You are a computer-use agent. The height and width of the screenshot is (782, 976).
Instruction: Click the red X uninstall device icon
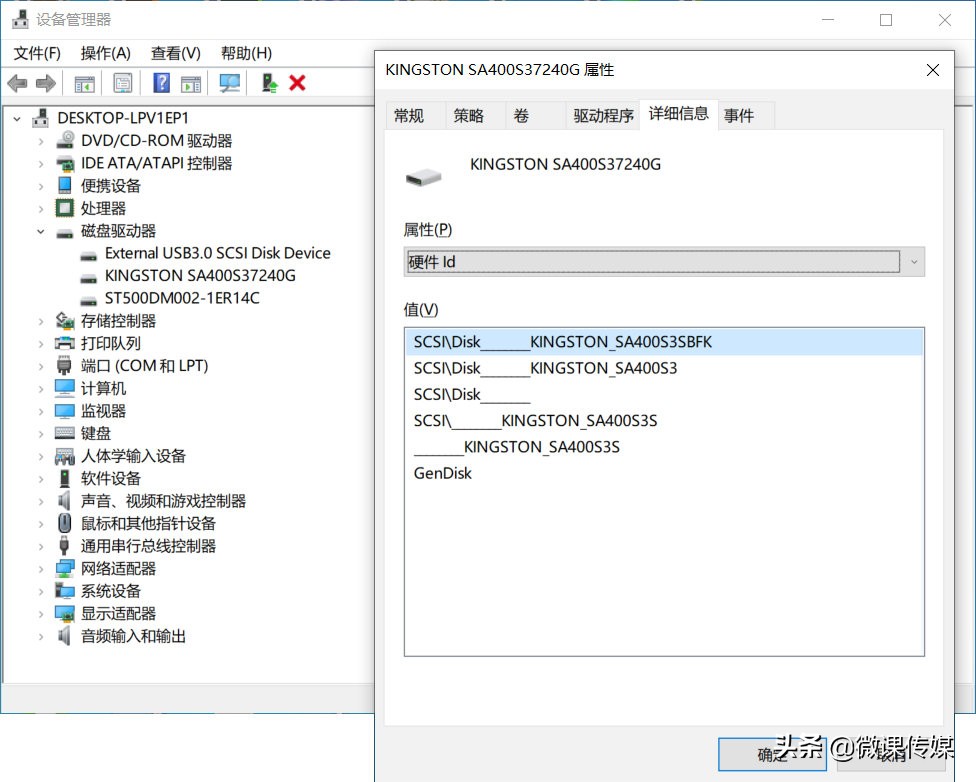coord(298,83)
